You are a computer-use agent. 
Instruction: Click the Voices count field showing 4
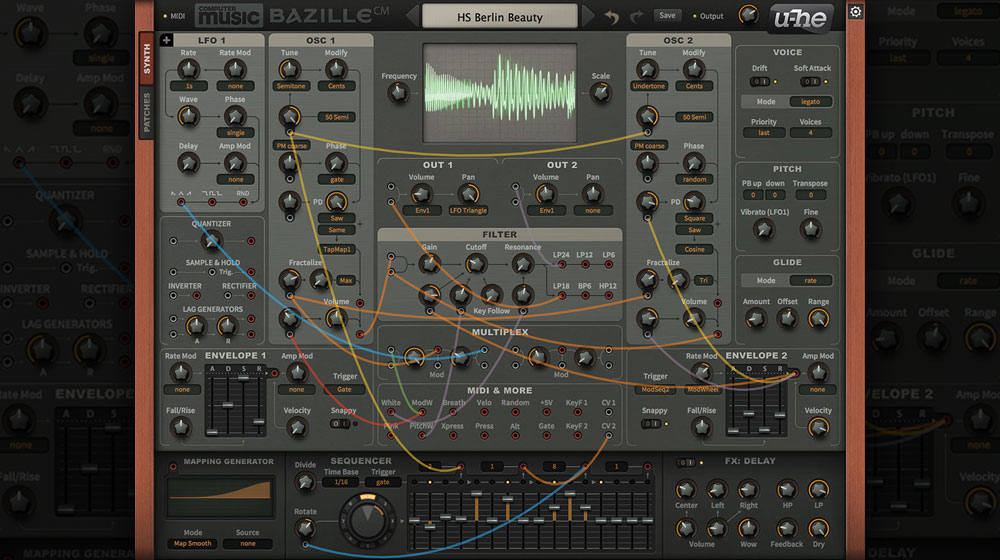[811, 133]
